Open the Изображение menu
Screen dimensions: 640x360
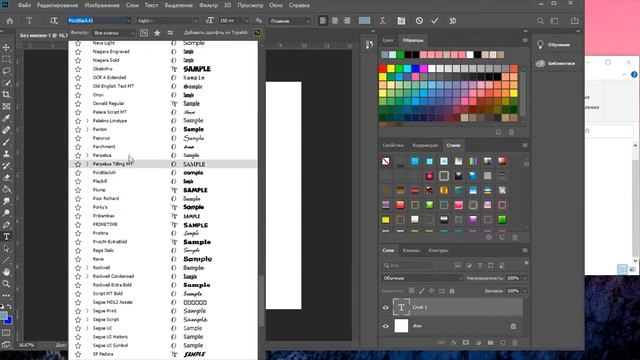(102, 5)
